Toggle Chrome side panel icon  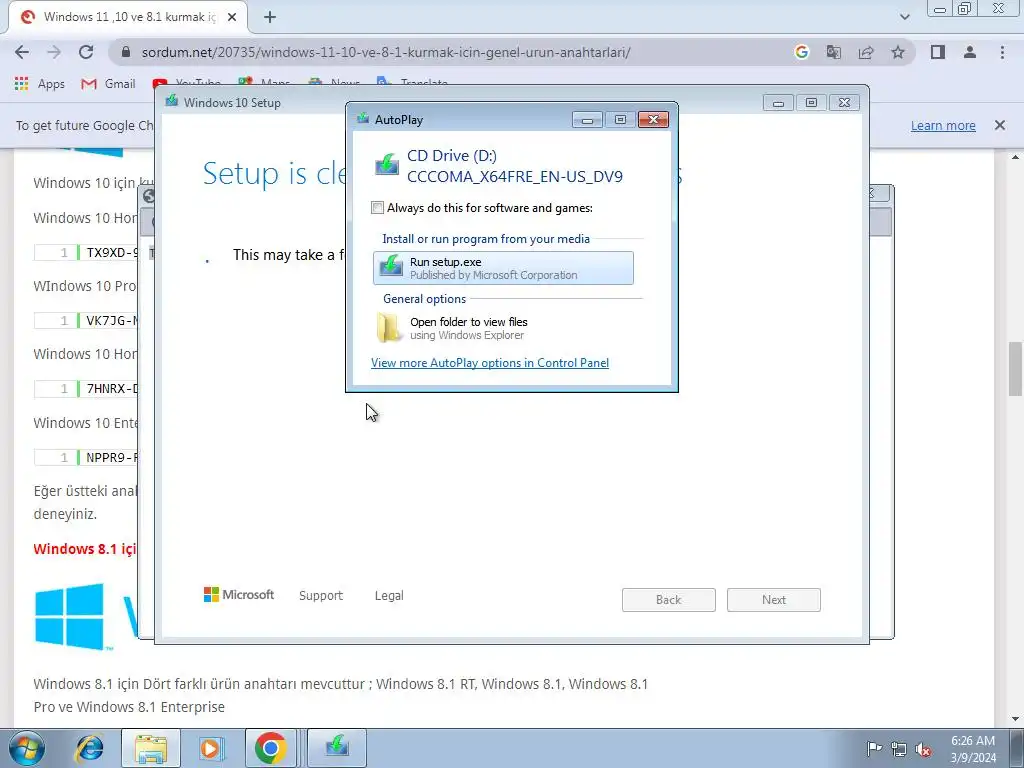(938, 52)
